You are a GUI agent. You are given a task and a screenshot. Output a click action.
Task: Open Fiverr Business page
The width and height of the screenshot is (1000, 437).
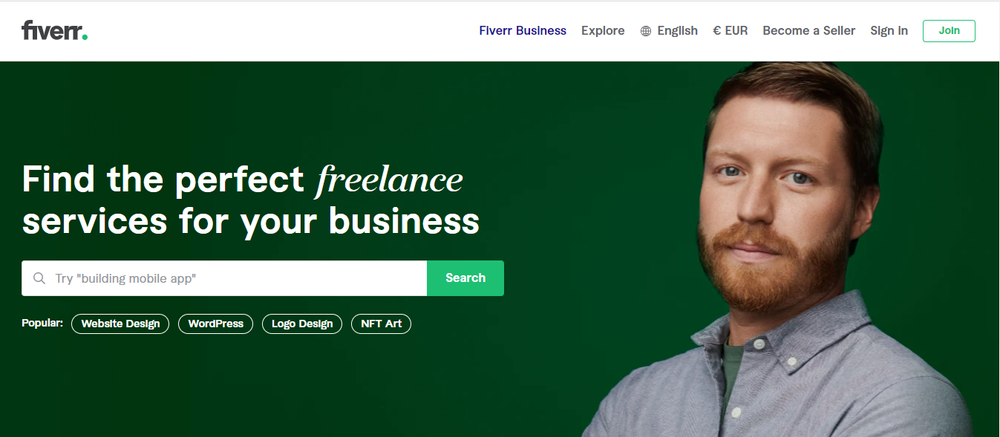click(x=522, y=31)
